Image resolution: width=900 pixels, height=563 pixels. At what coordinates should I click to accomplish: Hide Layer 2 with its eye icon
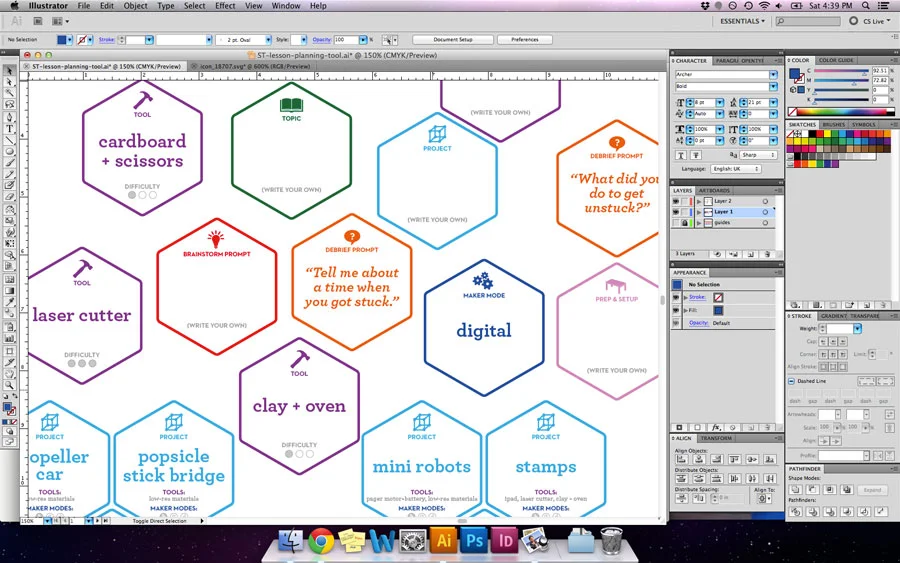[x=676, y=201]
